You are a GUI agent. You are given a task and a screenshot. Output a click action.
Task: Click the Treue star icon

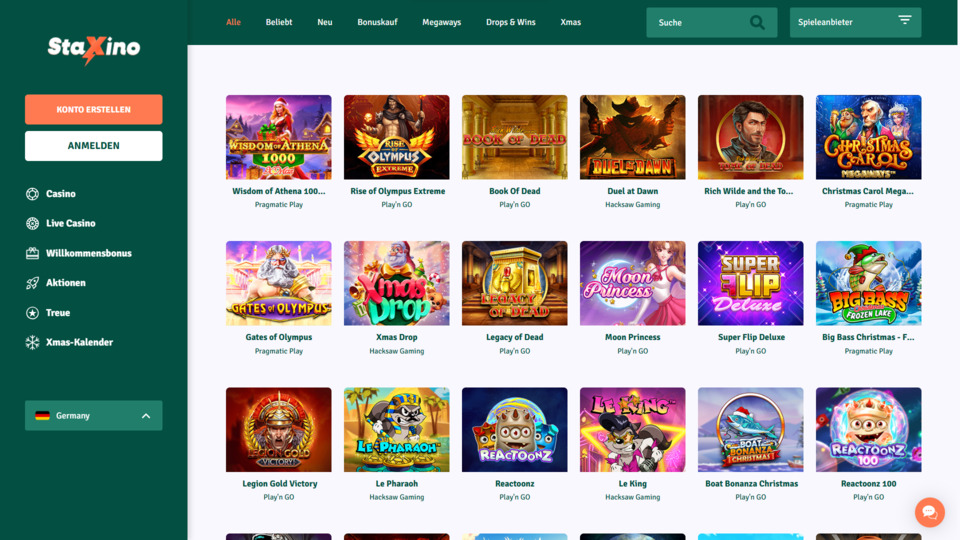32,313
